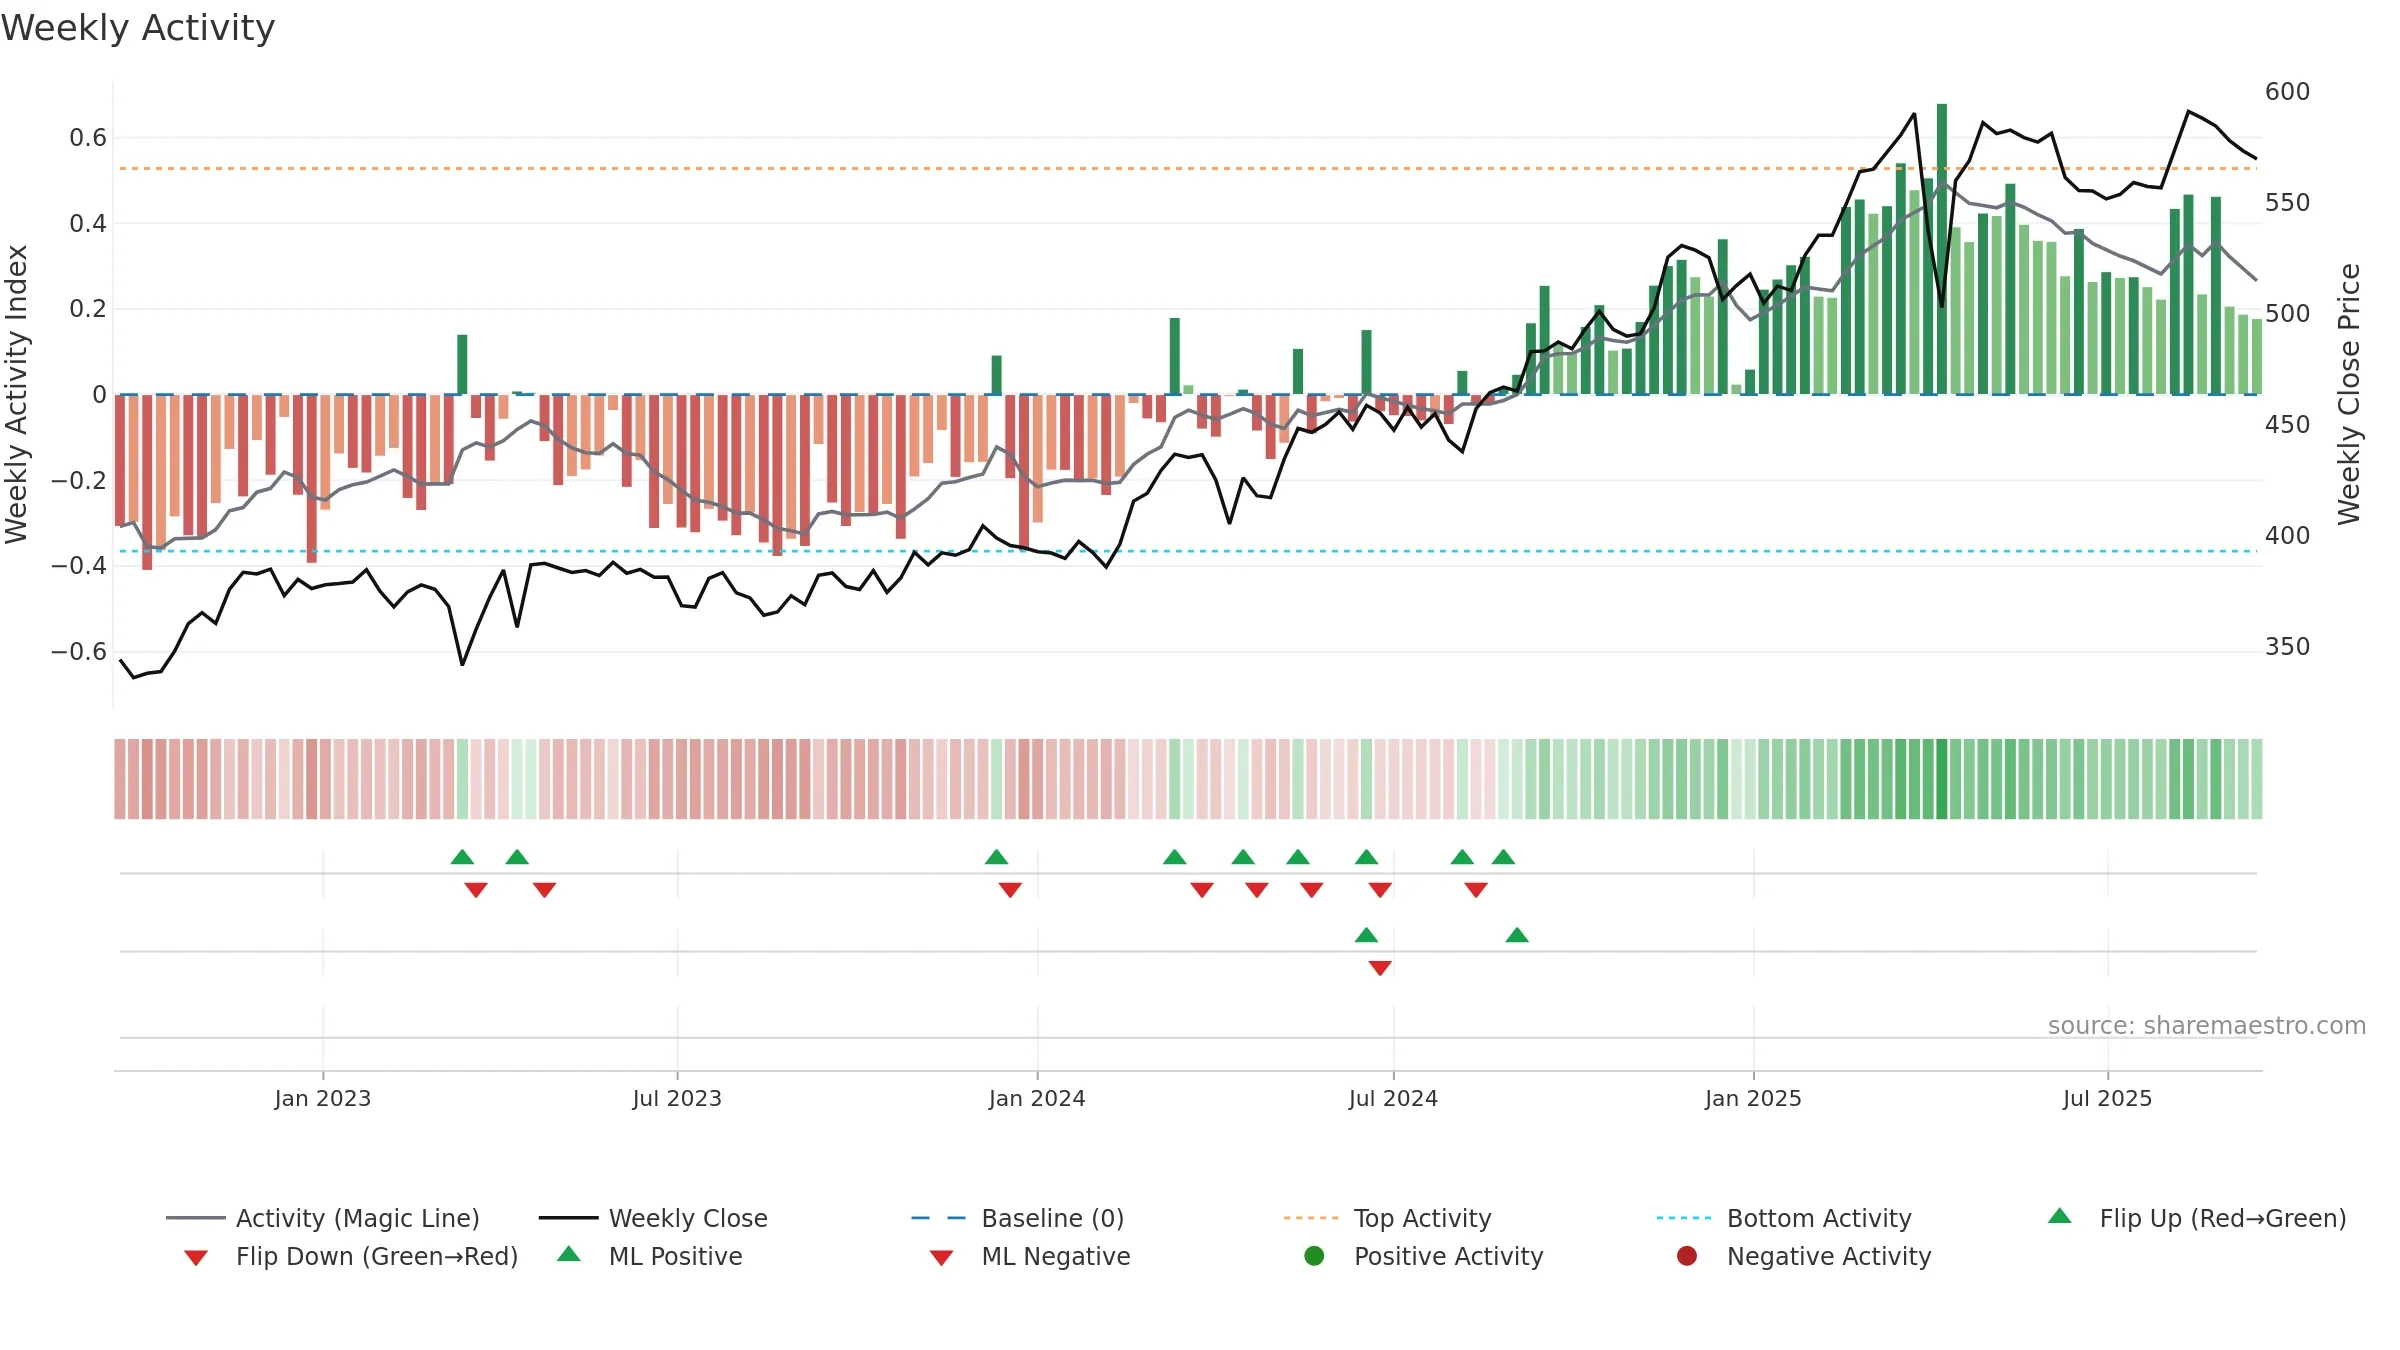This screenshot has width=2400, height=1350.
Task: Click the Positive Activity legend label
Action: (1448, 1256)
